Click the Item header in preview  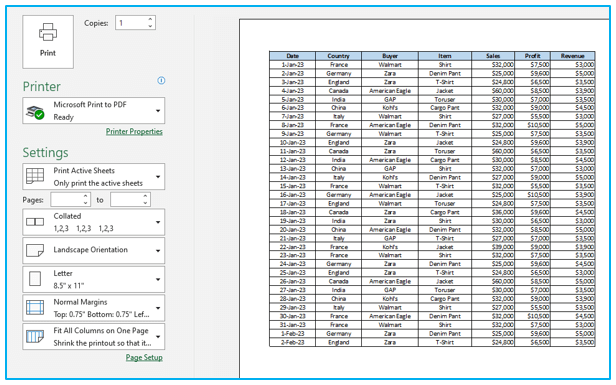[x=445, y=56]
